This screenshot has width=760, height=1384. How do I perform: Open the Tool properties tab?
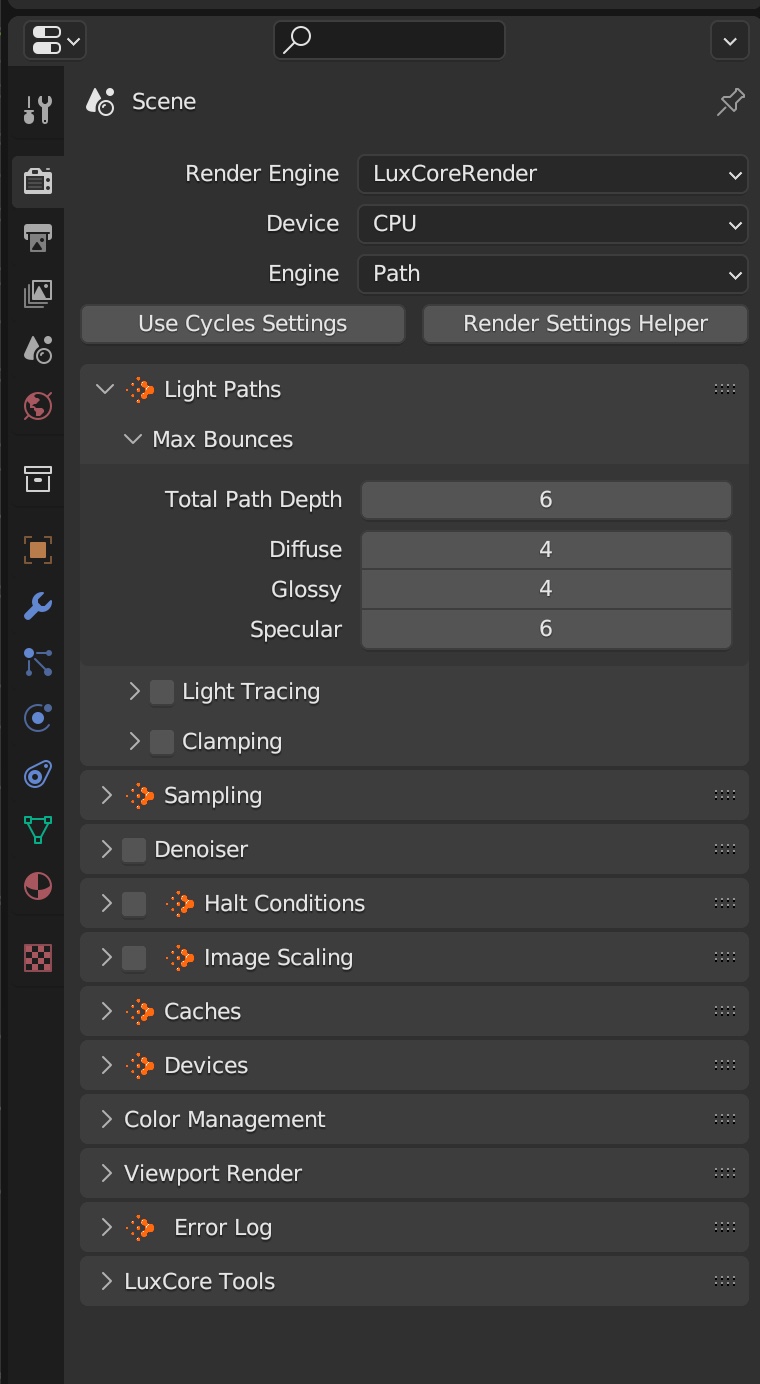pyautogui.click(x=38, y=109)
